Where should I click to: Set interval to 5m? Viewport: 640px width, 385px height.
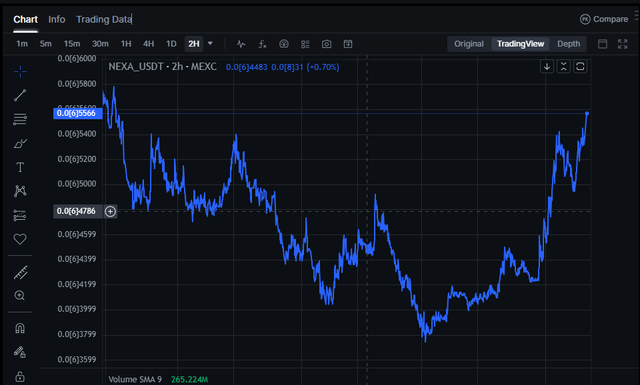tap(46, 44)
